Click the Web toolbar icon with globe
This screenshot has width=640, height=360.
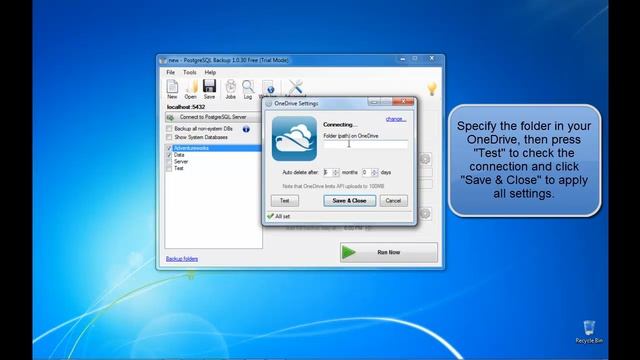coord(268,89)
